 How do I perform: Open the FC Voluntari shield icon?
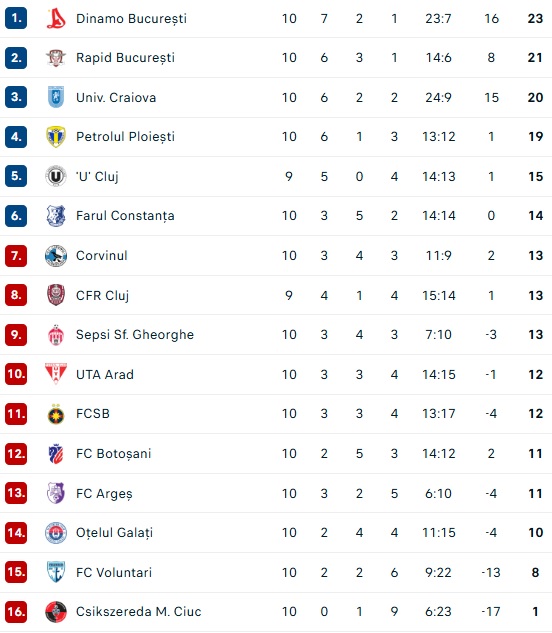point(56,572)
